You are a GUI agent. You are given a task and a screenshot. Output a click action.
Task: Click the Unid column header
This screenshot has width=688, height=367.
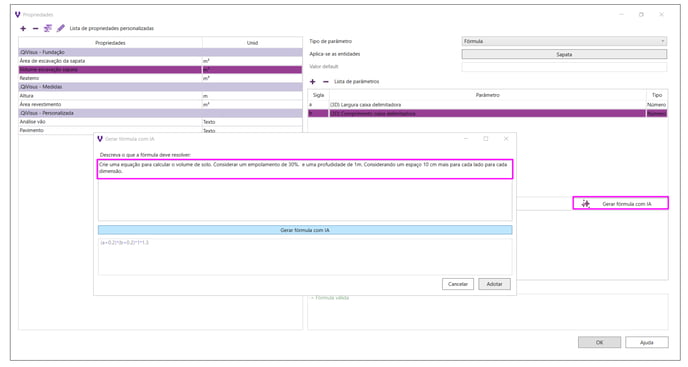click(252, 43)
